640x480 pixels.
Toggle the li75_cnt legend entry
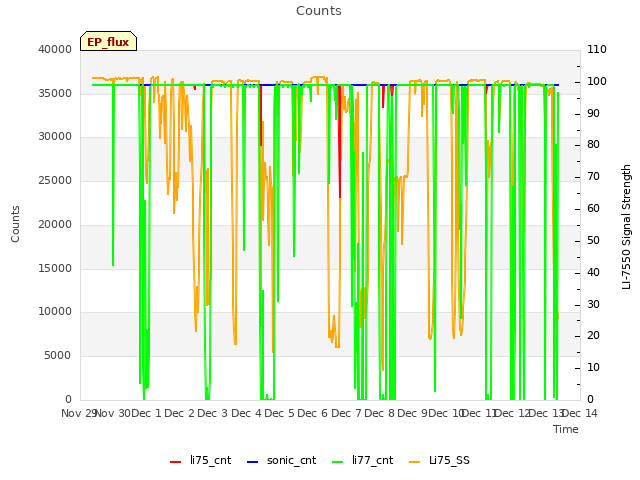point(200,460)
